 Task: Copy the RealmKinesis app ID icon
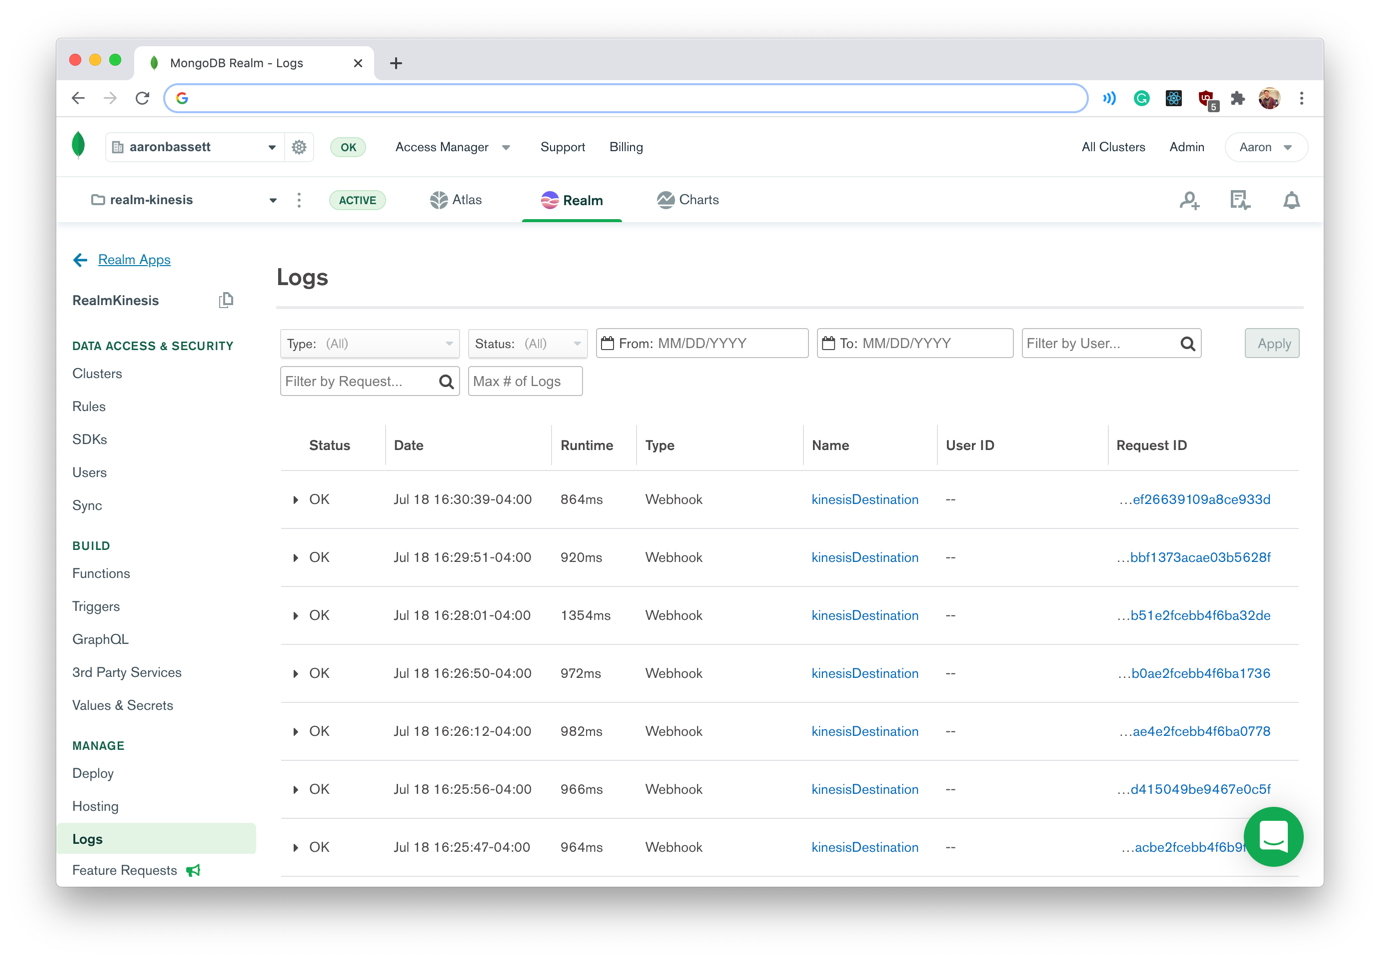pyautogui.click(x=226, y=300)
